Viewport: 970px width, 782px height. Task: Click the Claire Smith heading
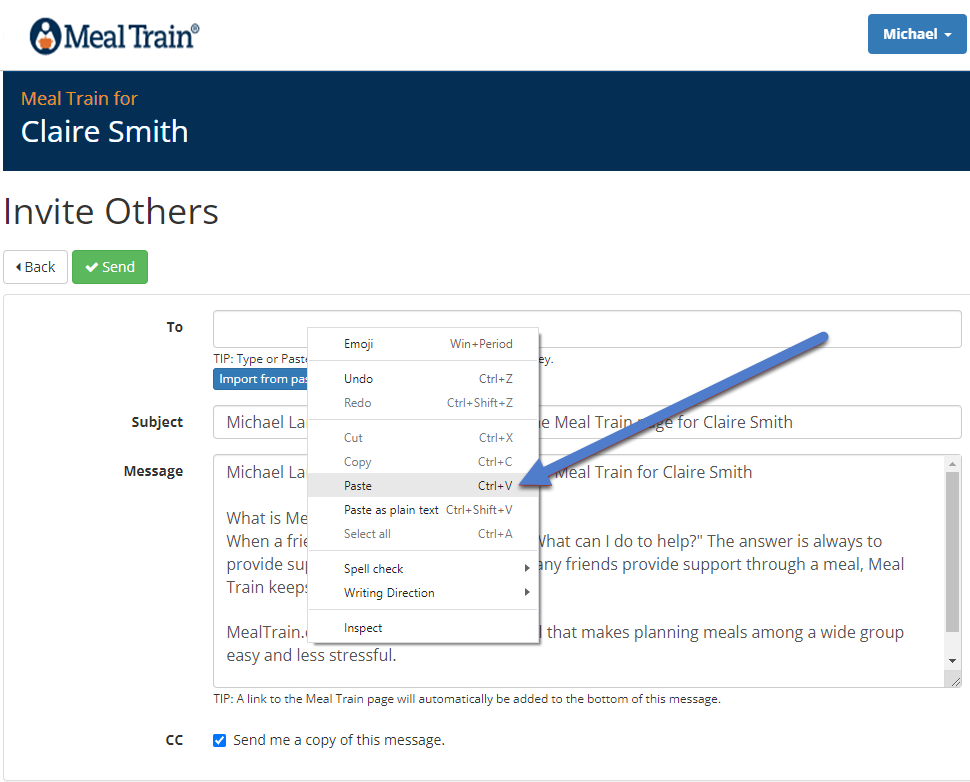(x=105, y=132)
